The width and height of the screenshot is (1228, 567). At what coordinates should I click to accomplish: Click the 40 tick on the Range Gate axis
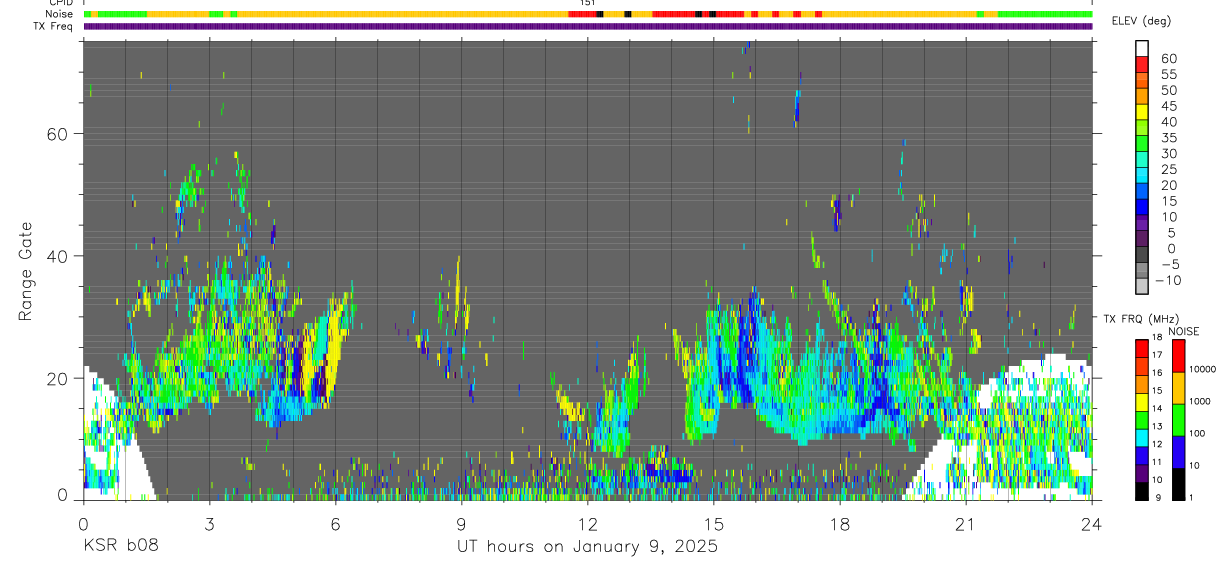(63, 256)
